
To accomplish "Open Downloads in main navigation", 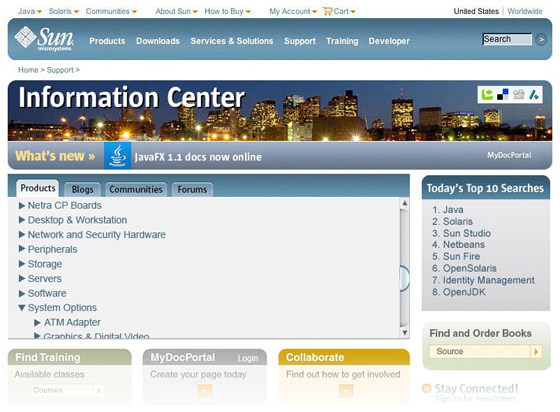I will pos(158,41).
